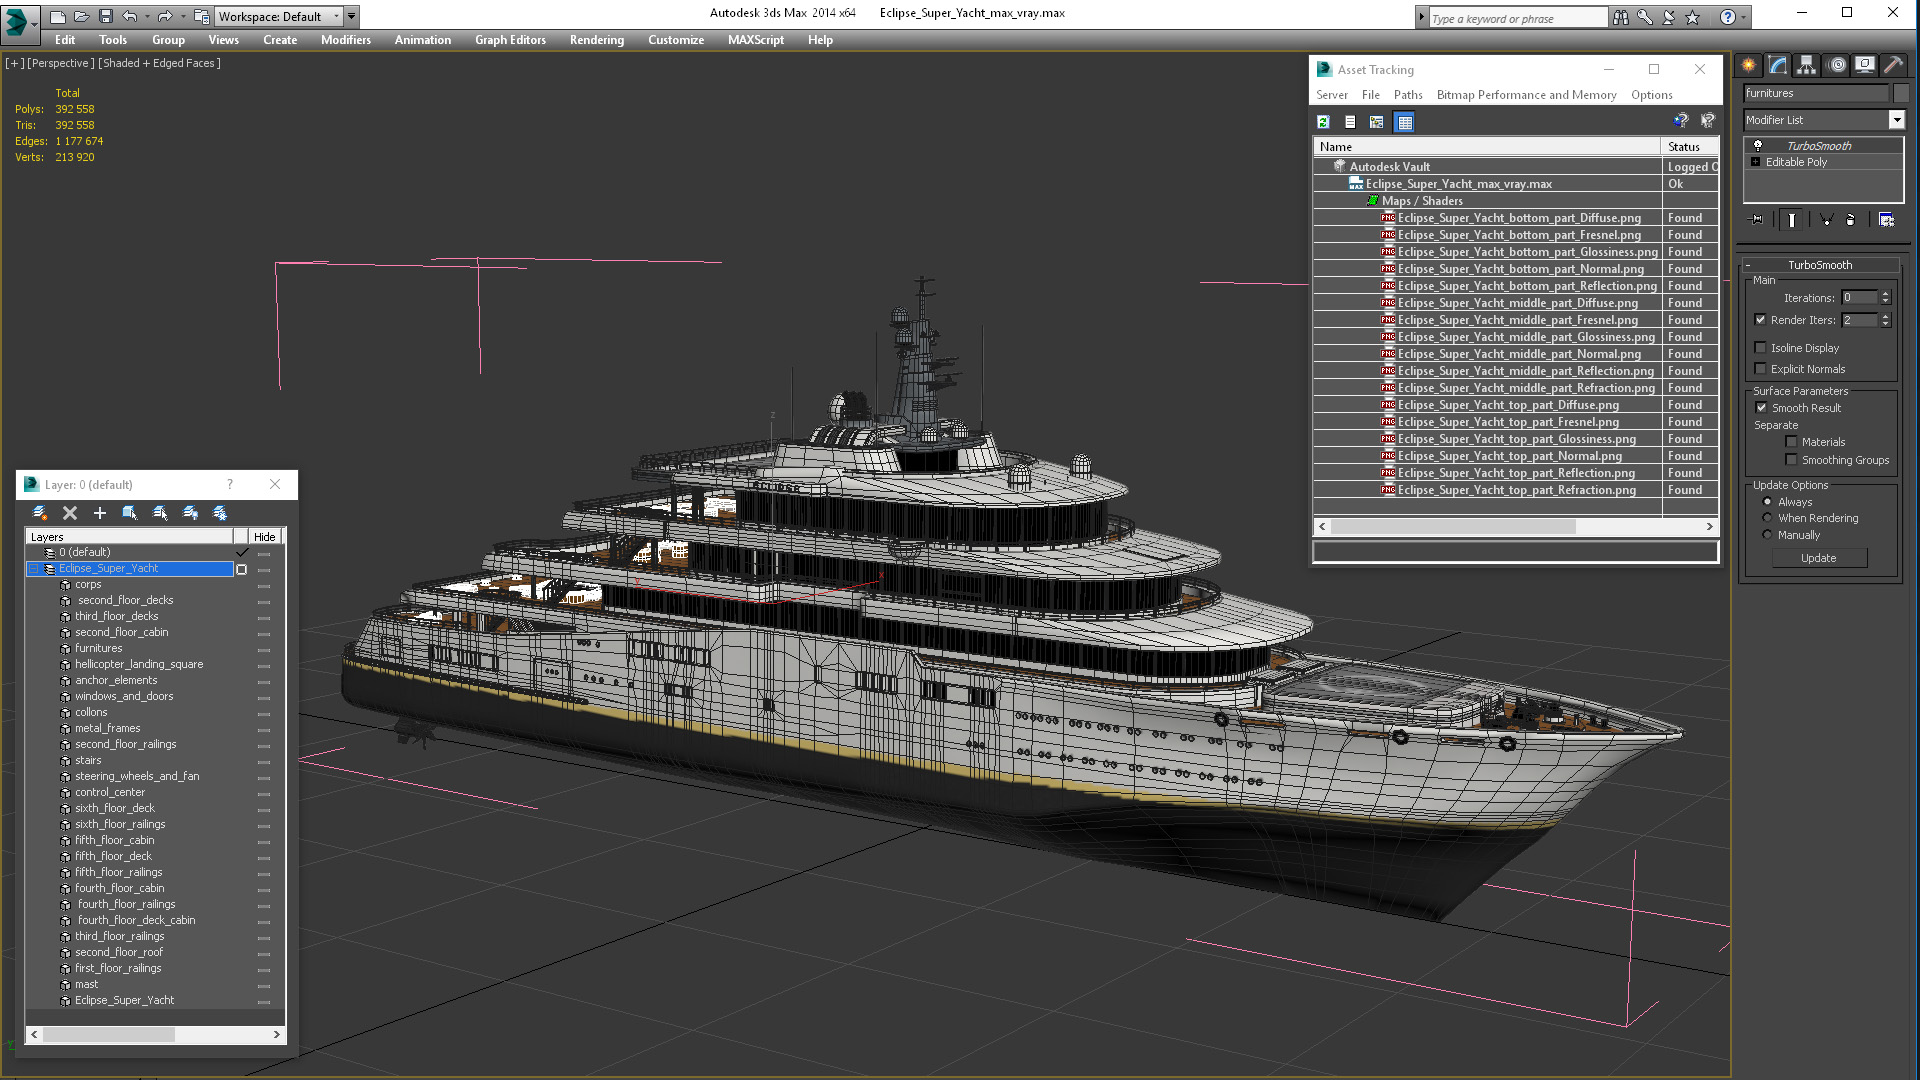Click Refresh icon in Asset Tracking toolbar
Screen dimensions: 1920x1080
(x=1323, y=122)
